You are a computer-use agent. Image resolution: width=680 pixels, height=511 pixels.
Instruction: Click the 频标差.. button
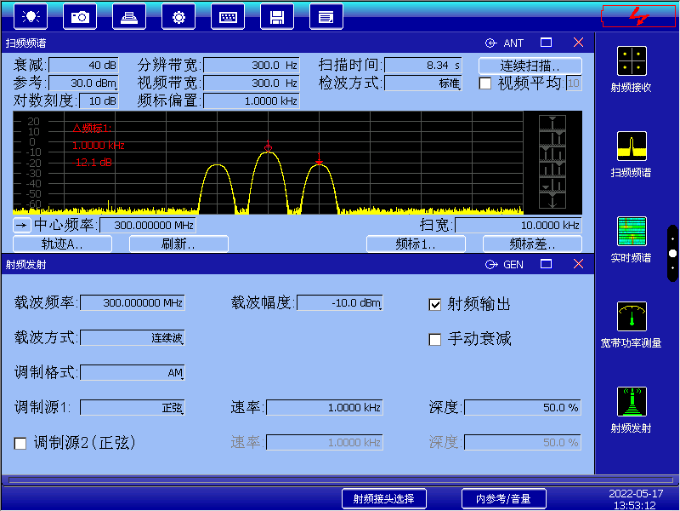pos(533,244)
